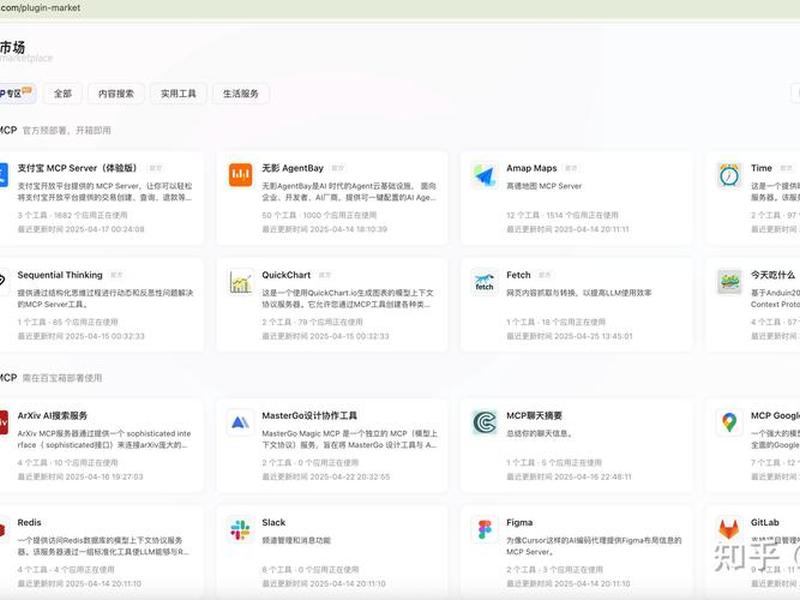Switch to the 全部 tab
Viewport: 800px width, 600px height.
[x=63, y=93]
